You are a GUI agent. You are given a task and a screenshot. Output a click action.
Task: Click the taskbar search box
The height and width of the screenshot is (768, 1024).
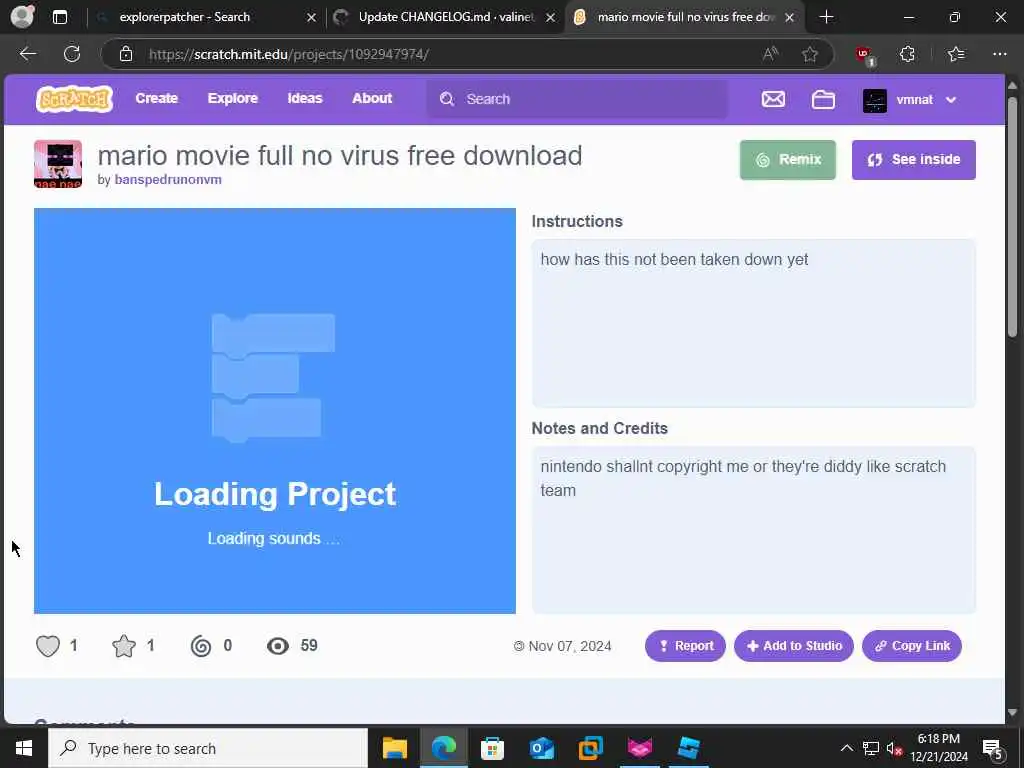pyautogui.click(x=208, y=748)
